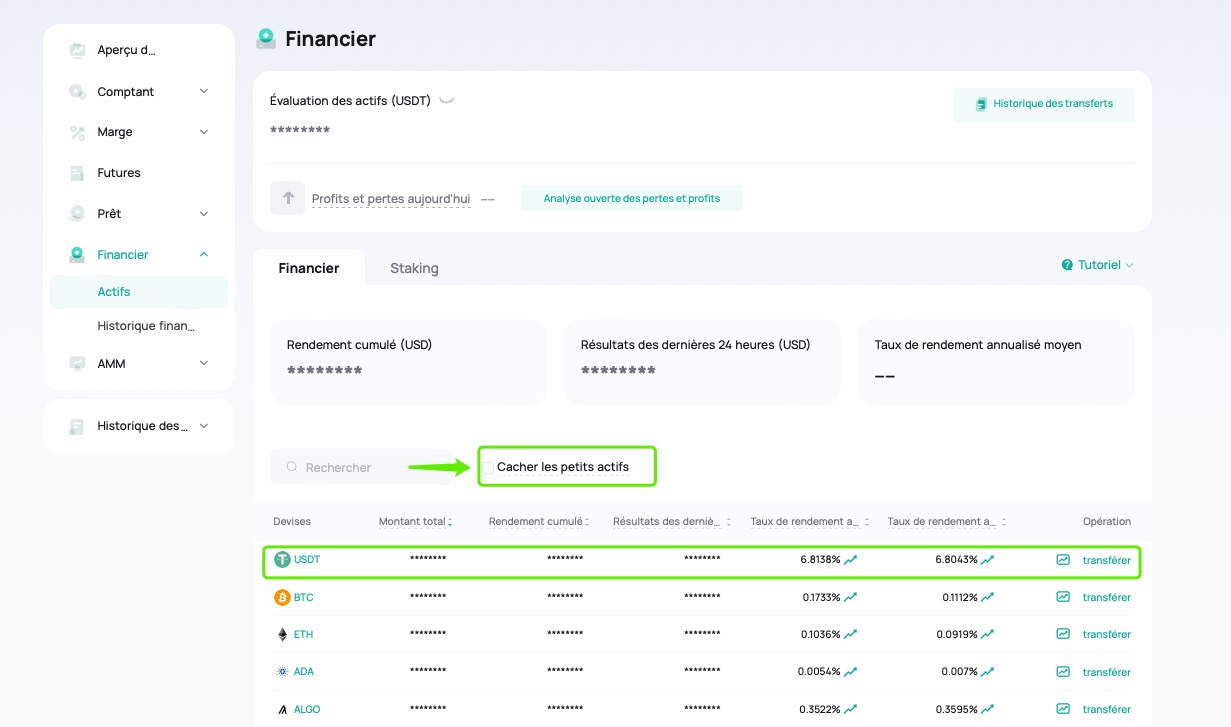This screenshot has height=727, width=1231.
Task: Enable Cacher les petits actifs checkbox
Action: pos(488,467)
